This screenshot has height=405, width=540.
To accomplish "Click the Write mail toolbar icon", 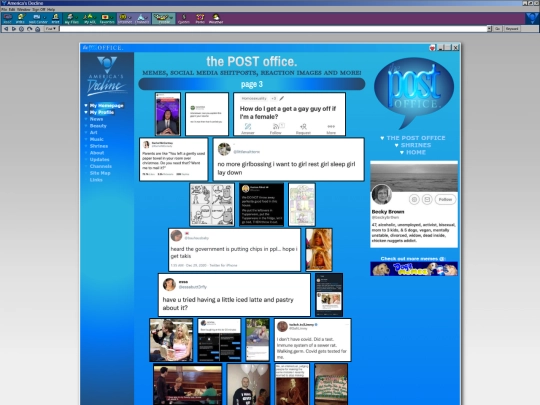I will coord(20,19).
